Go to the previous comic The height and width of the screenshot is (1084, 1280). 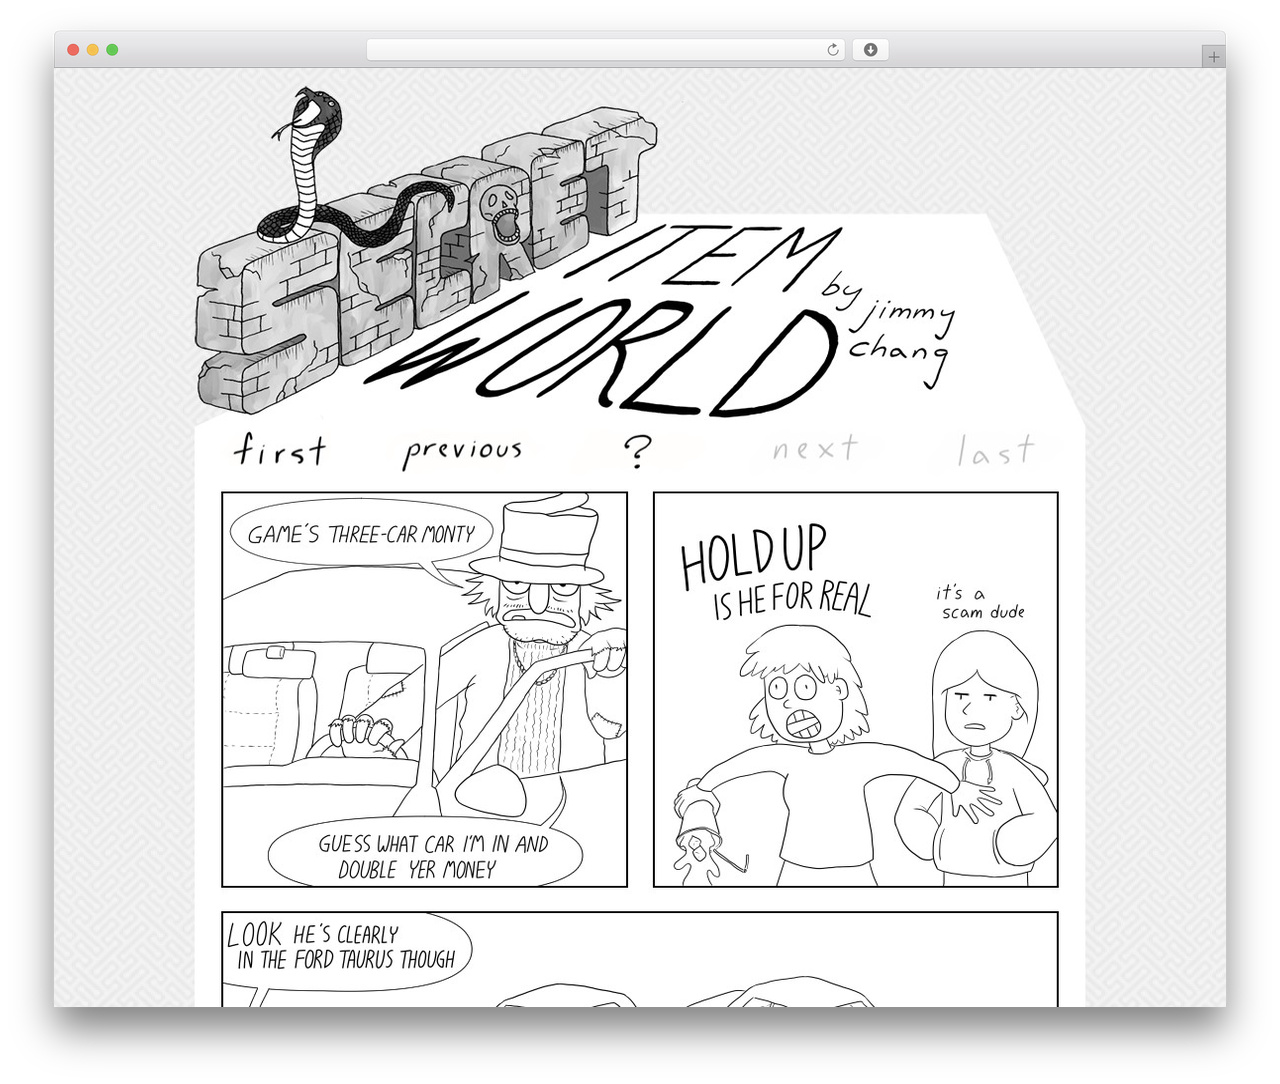click(x=462, y=451)
